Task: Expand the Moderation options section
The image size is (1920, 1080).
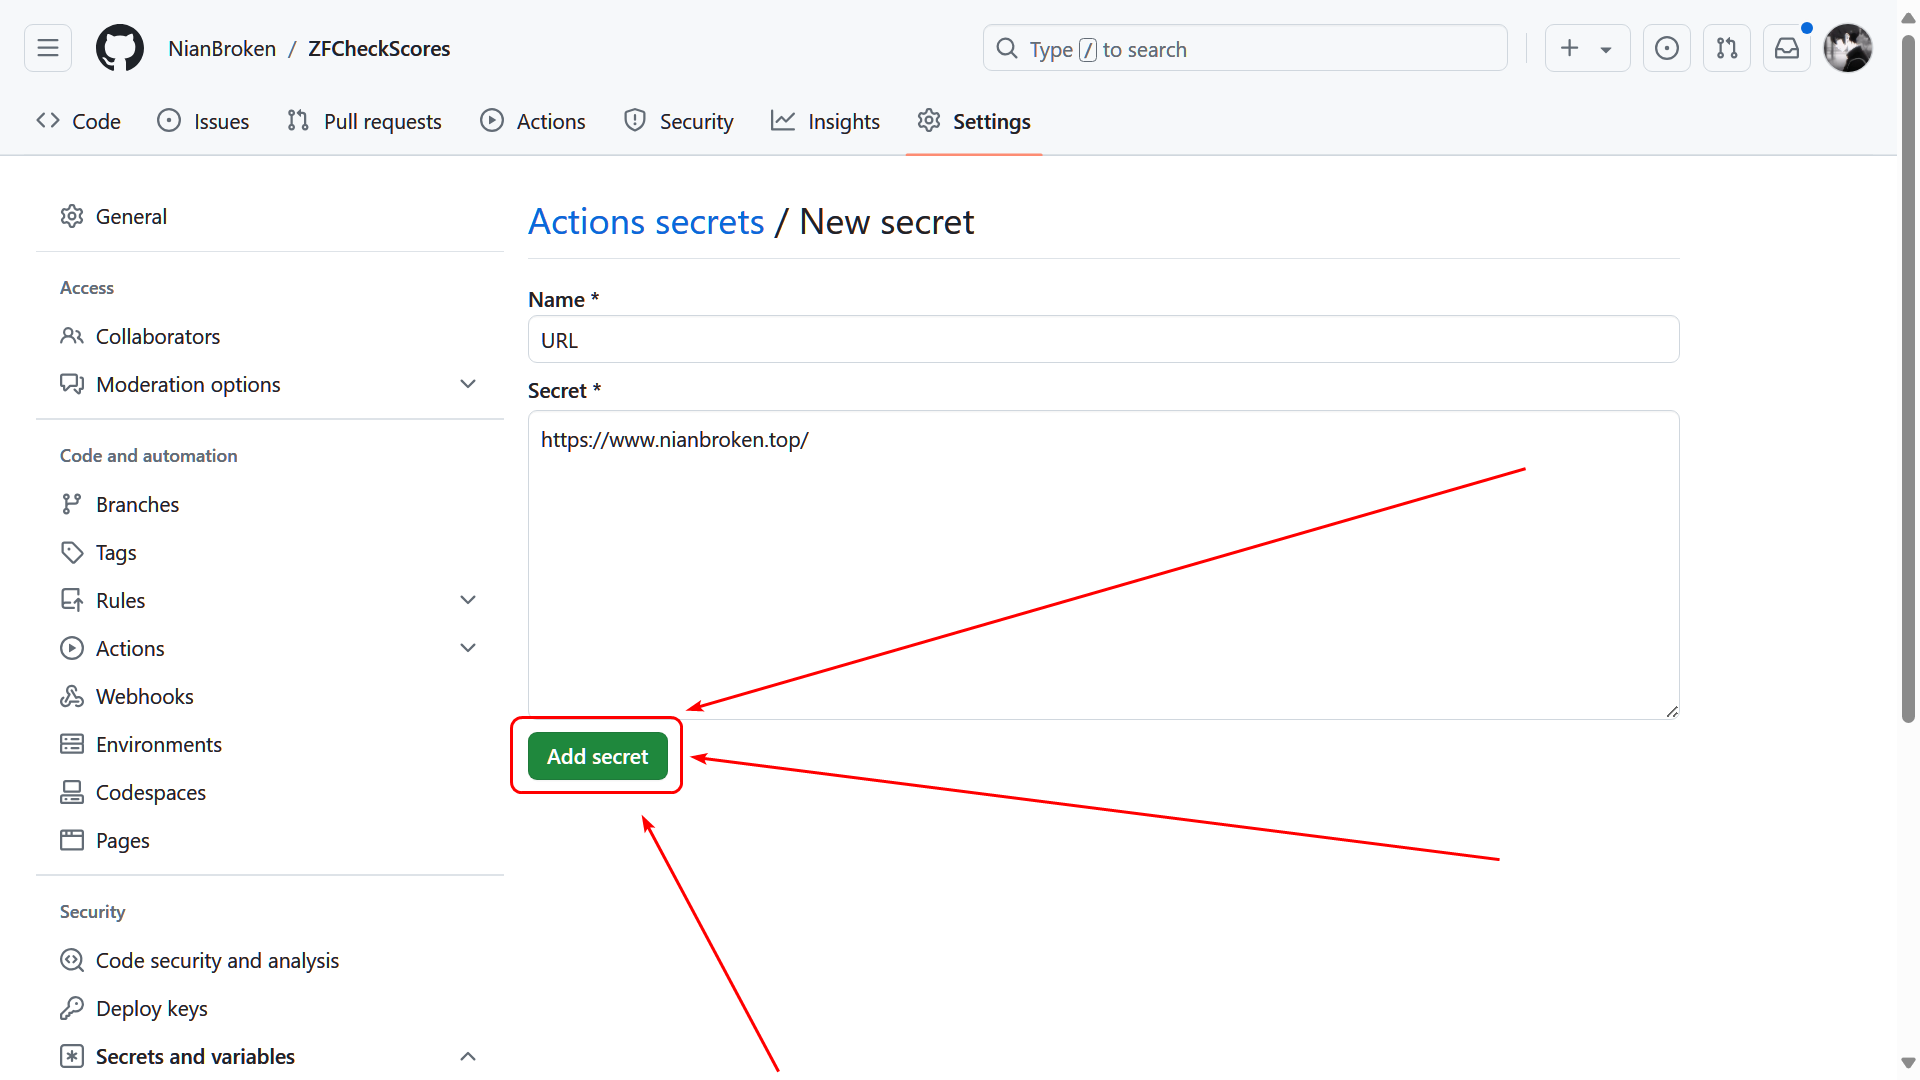Action: pos(467,385)
